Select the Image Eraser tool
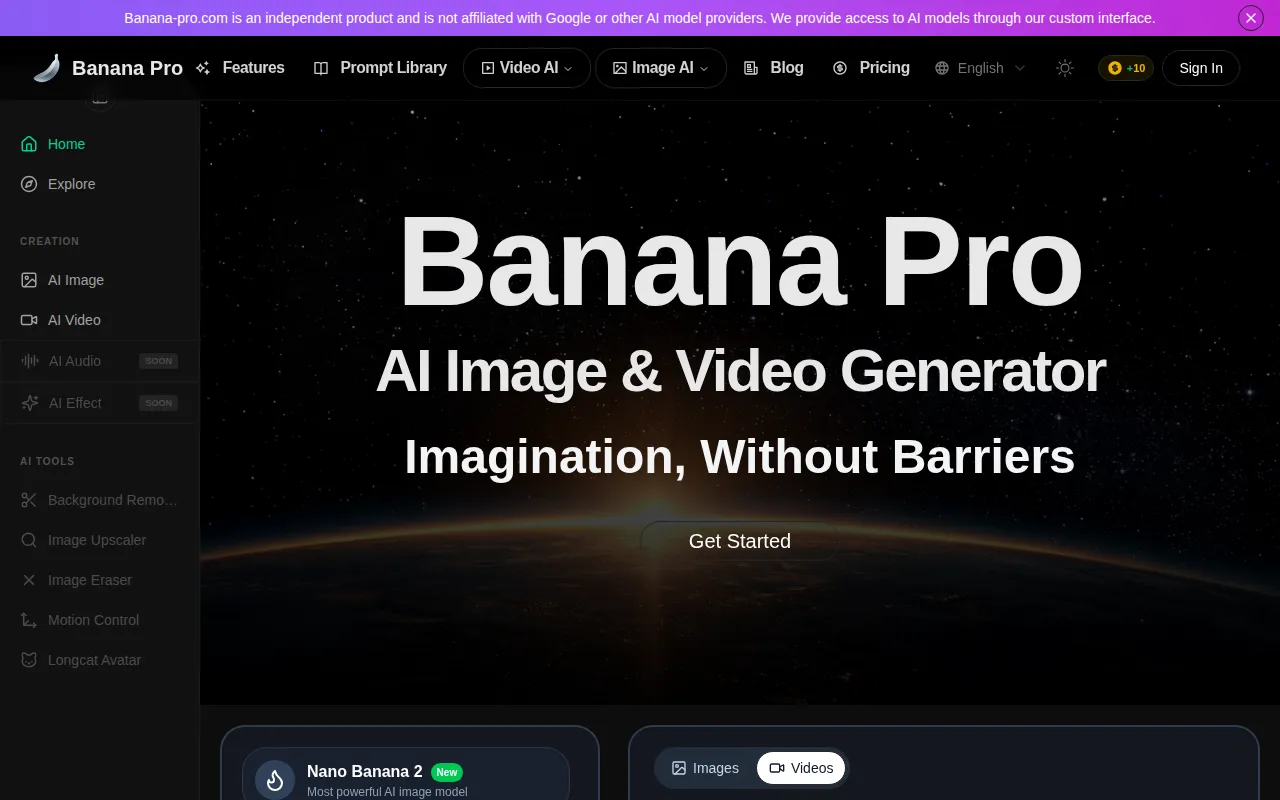The image size is (1280, 800). 90,580
